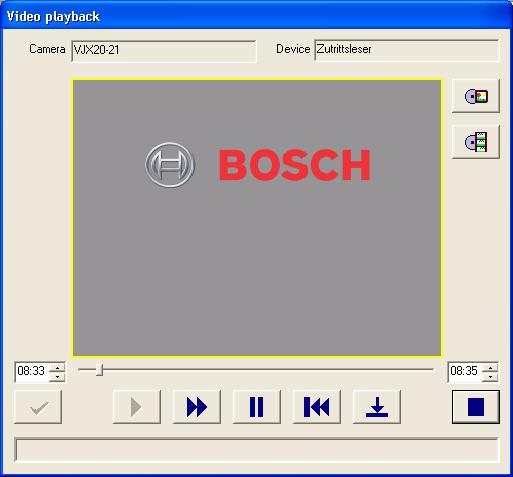The image size is (513, 477).
Task: Click the Device field showing Zutrittsleser
Action: 407,50
